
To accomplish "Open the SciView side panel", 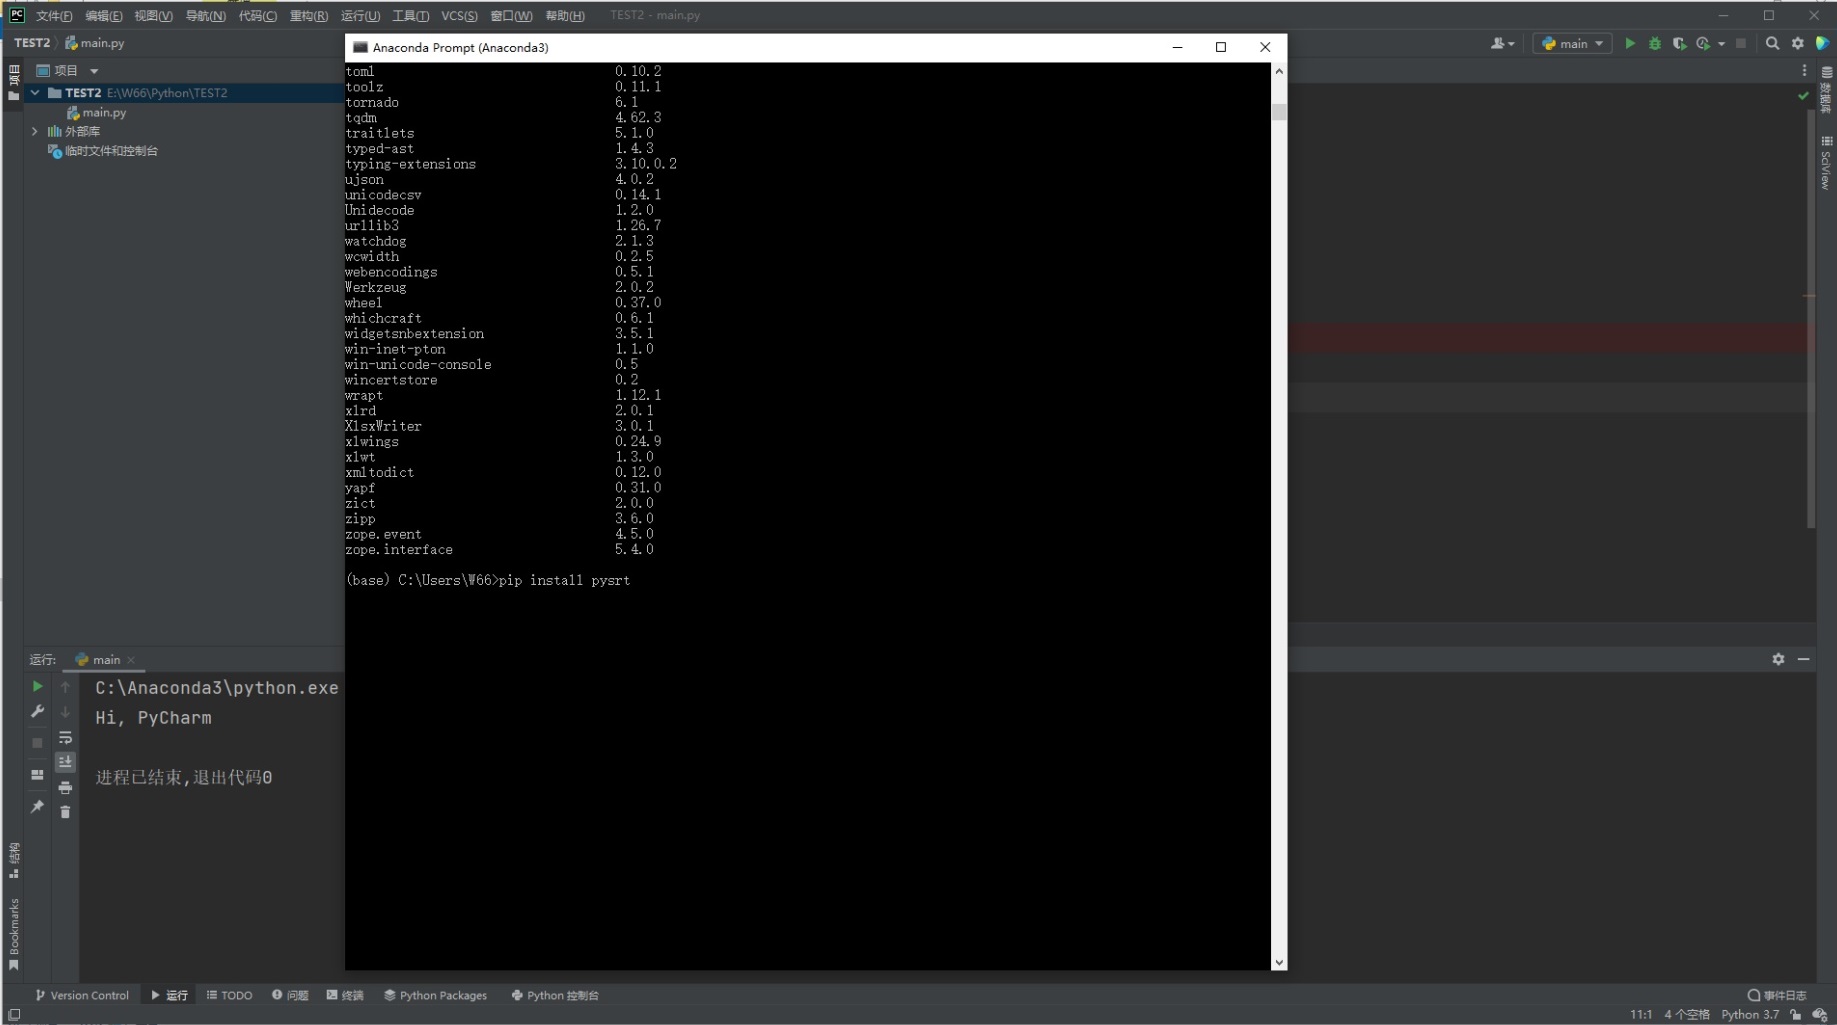I will (1826, 163).
